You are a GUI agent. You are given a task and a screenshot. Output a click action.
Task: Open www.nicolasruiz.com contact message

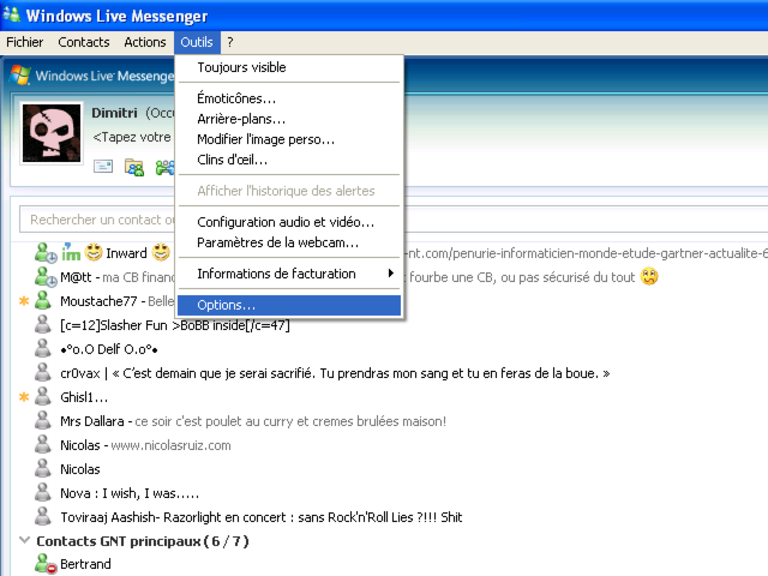click(171, 445)
